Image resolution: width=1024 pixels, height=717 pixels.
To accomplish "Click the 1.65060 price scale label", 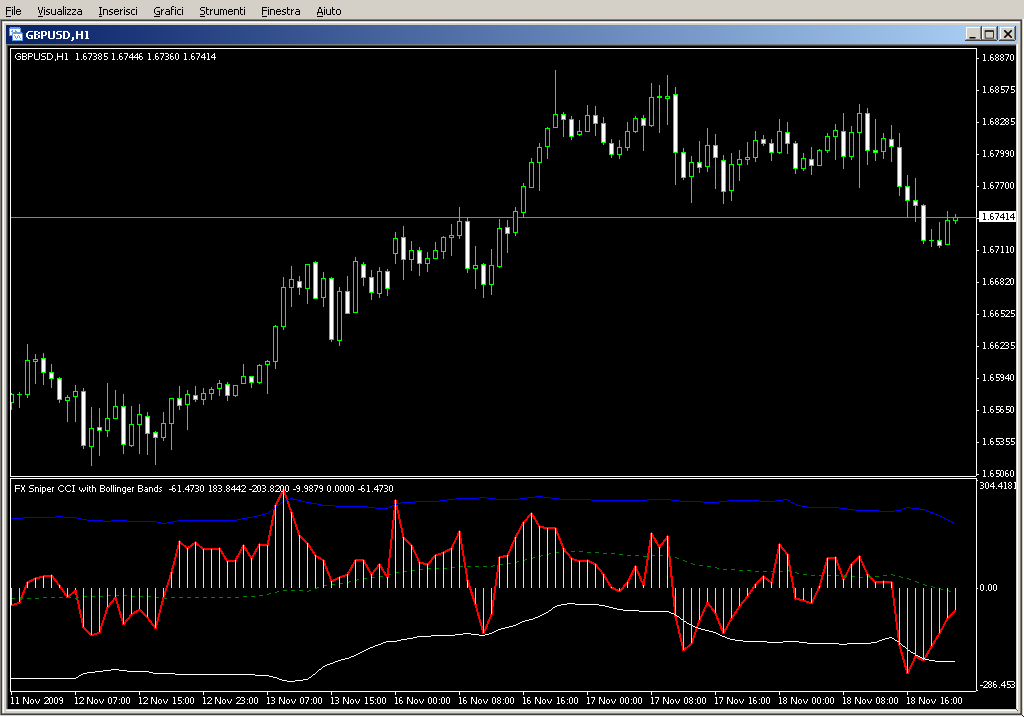I will coord(998,473).
